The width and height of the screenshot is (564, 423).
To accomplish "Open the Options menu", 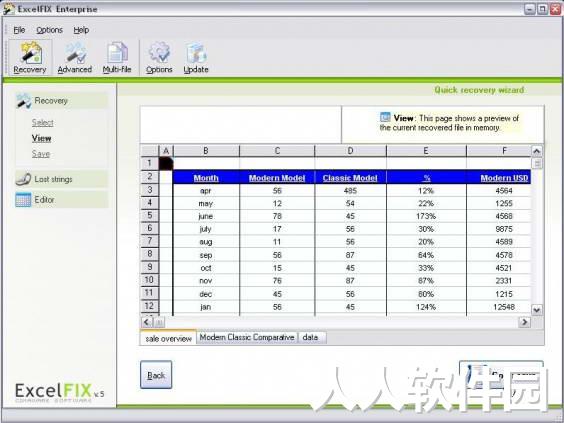I will coord(49,30).
